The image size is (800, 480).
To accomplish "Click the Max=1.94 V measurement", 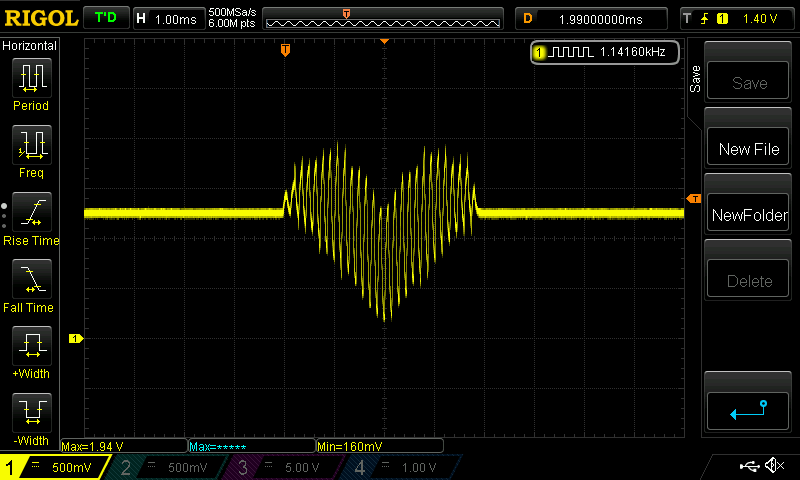I will 92,446.
